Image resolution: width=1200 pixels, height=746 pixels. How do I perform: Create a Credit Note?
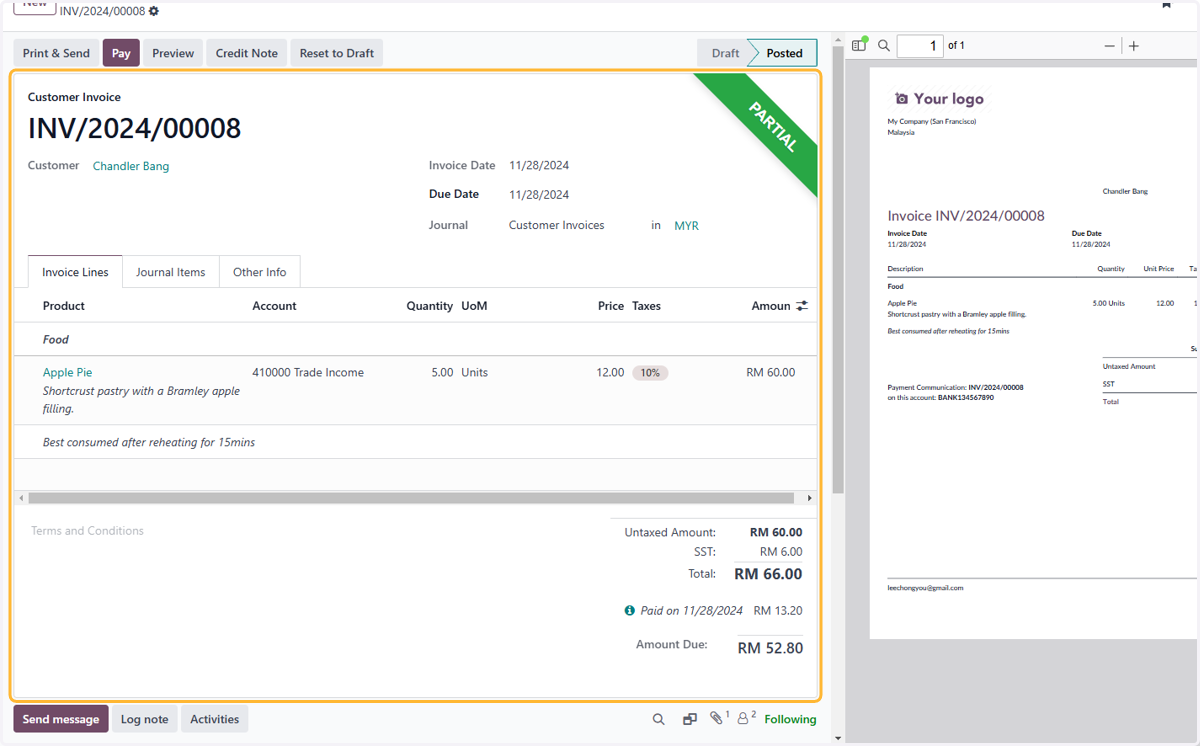click(x=247, y=53)
